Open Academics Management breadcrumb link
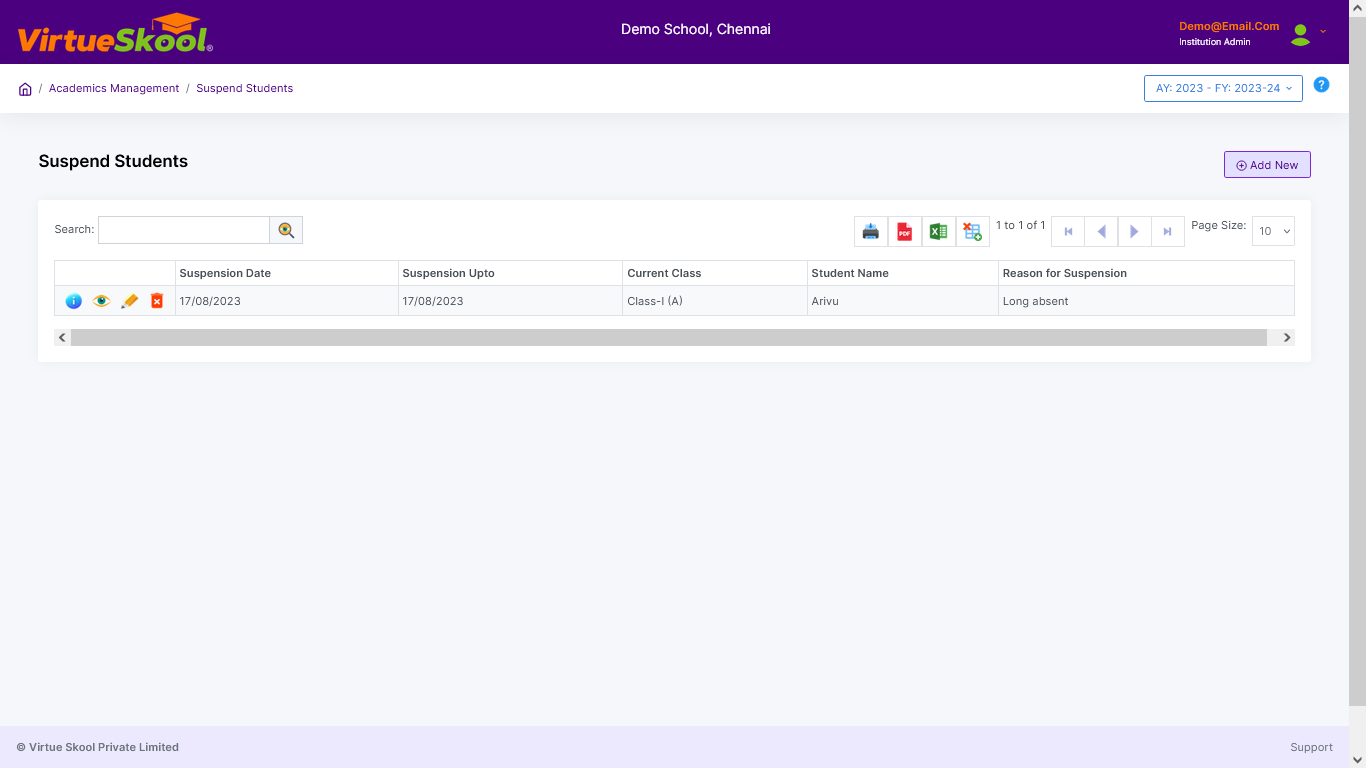1366x768 pixels. [x=114, y=88]
